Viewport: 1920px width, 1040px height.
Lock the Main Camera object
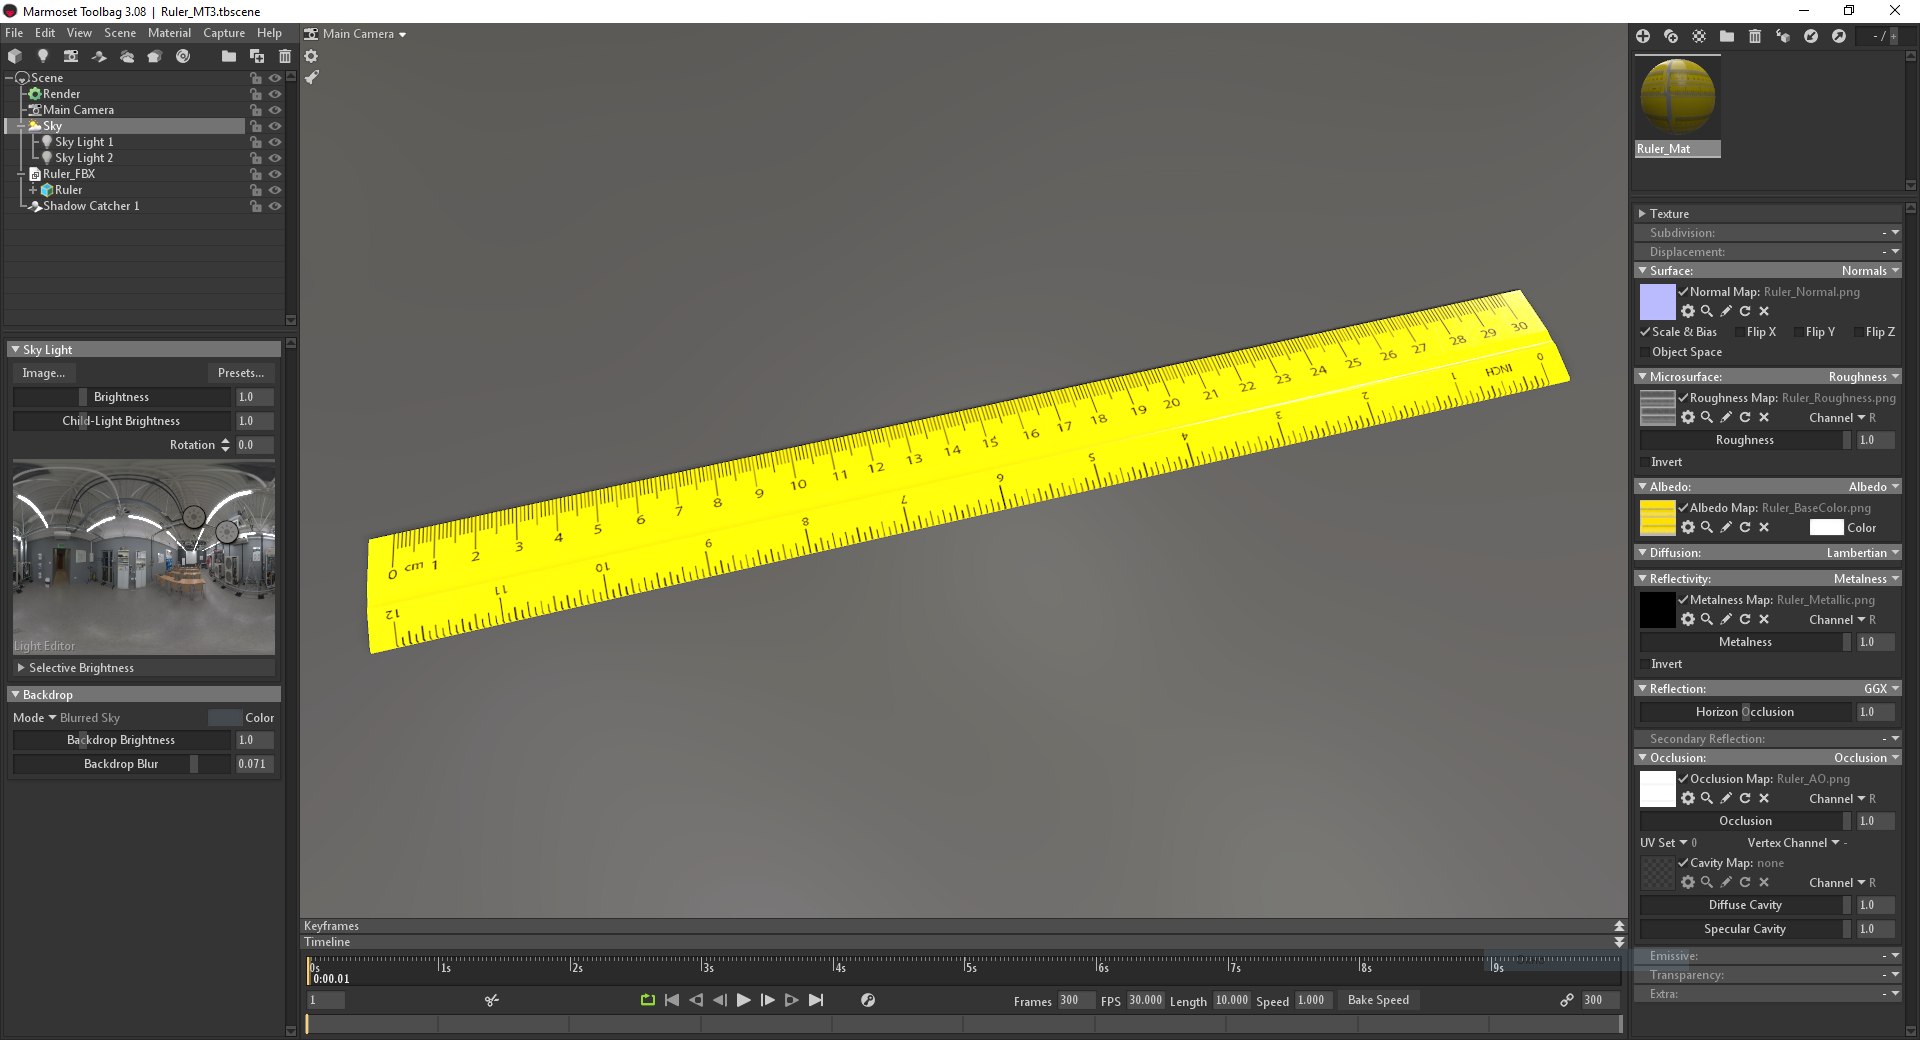[256, 110]
